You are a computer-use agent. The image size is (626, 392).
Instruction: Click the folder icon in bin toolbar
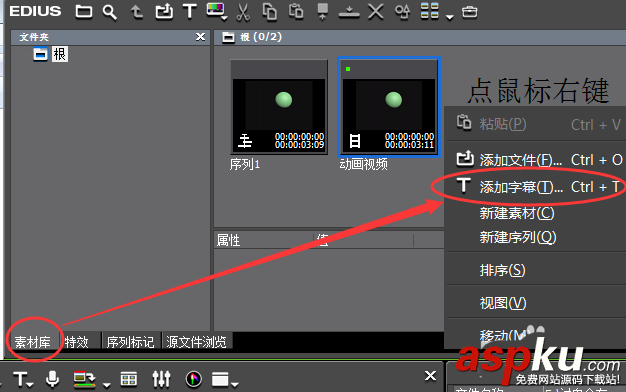84,12
